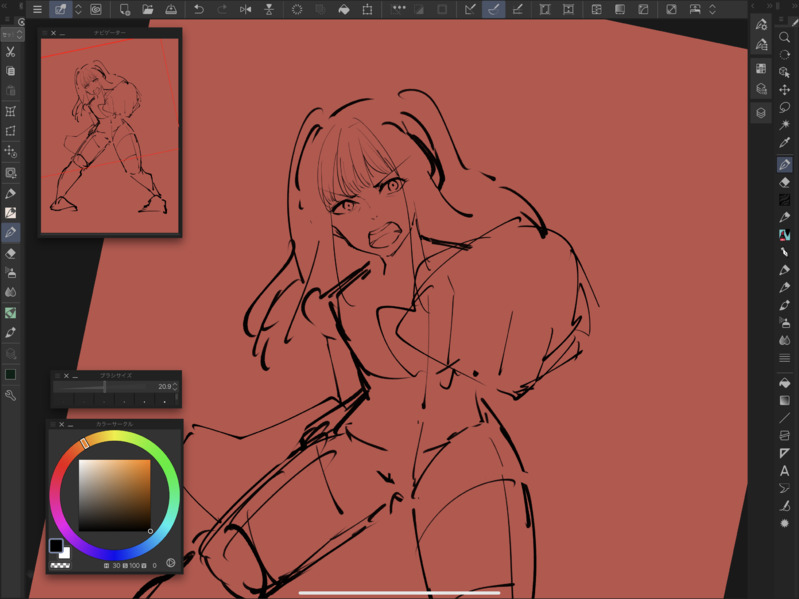This screenshot has width=799, height=599.
Task: Flip the canvas horizontally
Action: click(246, 9)
